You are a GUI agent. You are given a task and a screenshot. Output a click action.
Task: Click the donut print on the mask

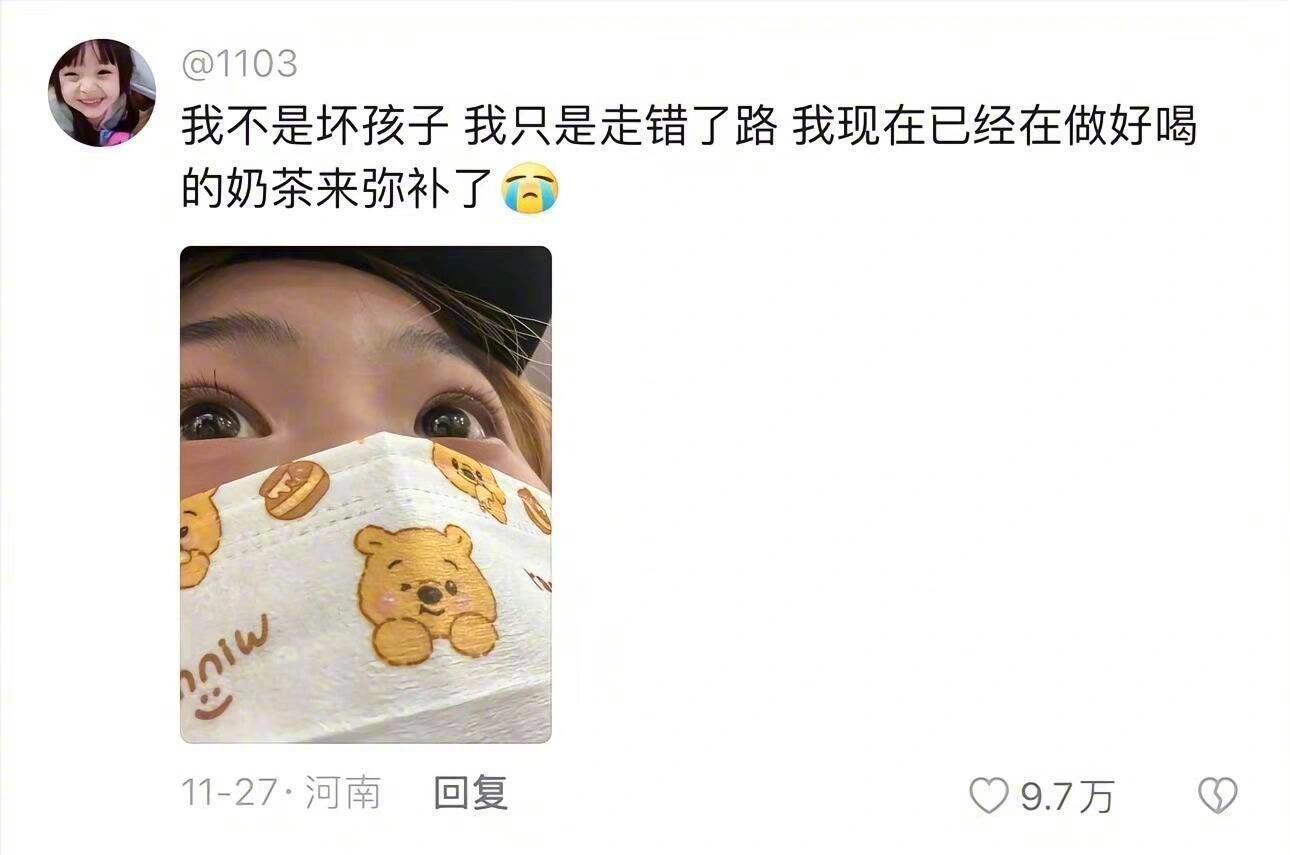tap(294, 490)
